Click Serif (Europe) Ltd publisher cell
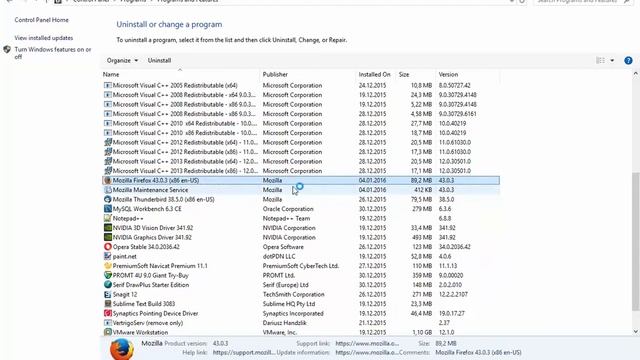This screenshot has width=640, height=360. point(286,284)
